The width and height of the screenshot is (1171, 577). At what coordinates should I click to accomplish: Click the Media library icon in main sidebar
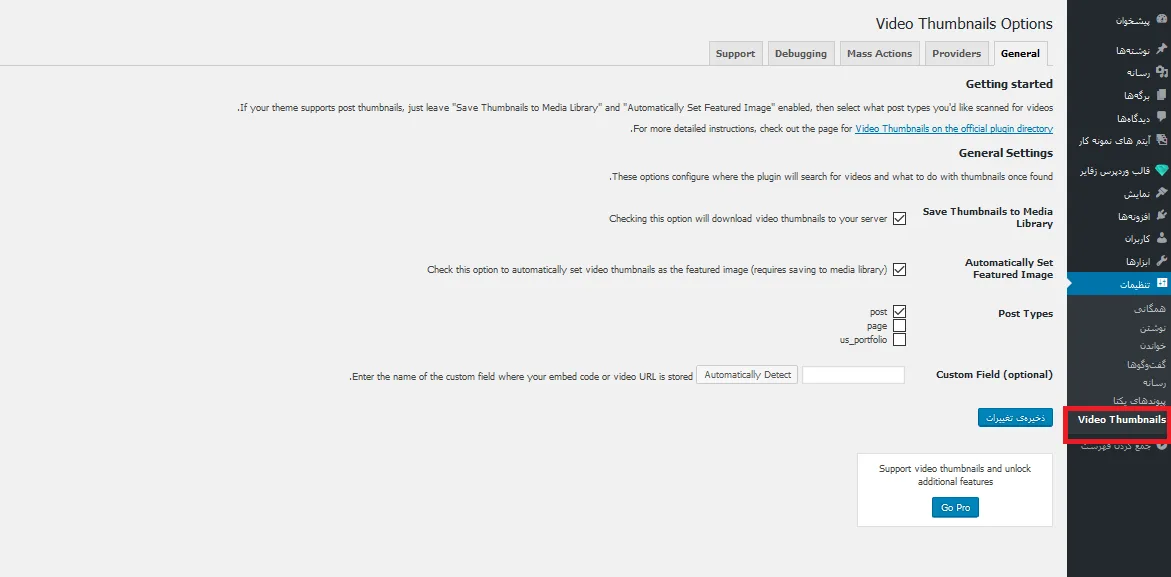pyautogui.click(x=1161, y=72)
